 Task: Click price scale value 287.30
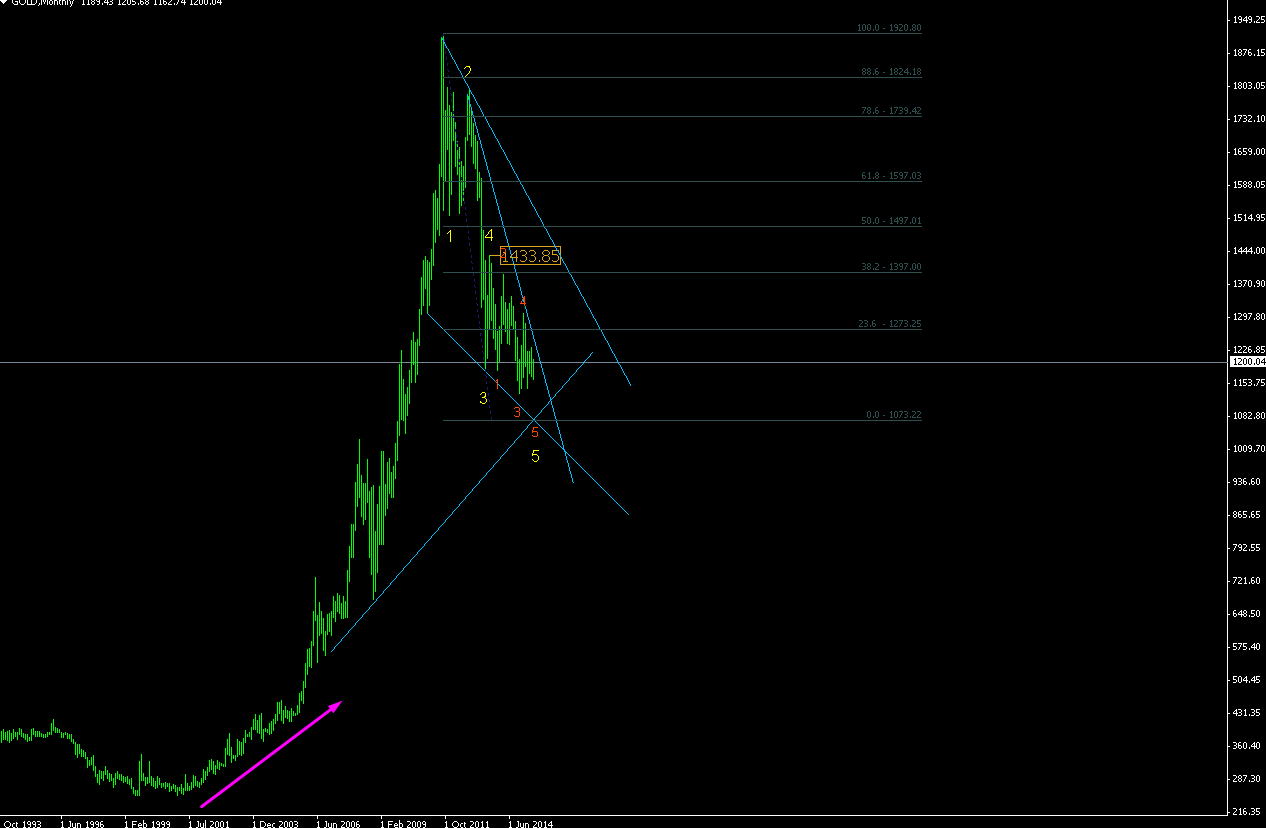1248,779
